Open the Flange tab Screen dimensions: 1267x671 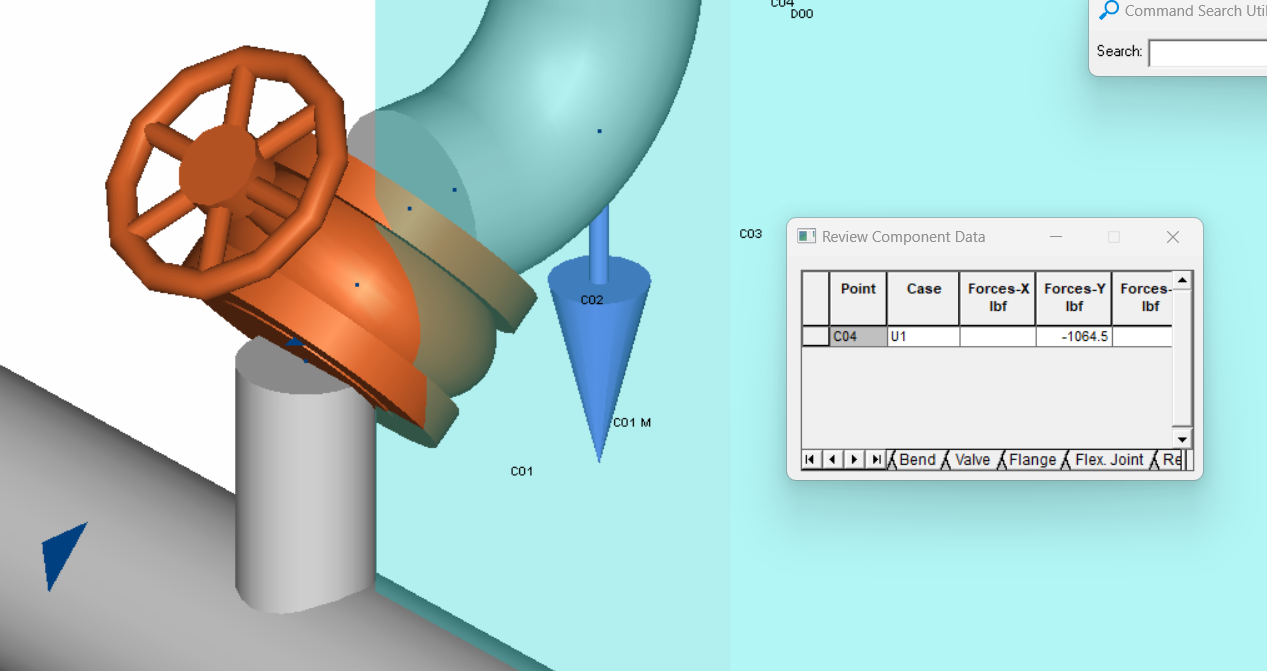point(1032,460)
